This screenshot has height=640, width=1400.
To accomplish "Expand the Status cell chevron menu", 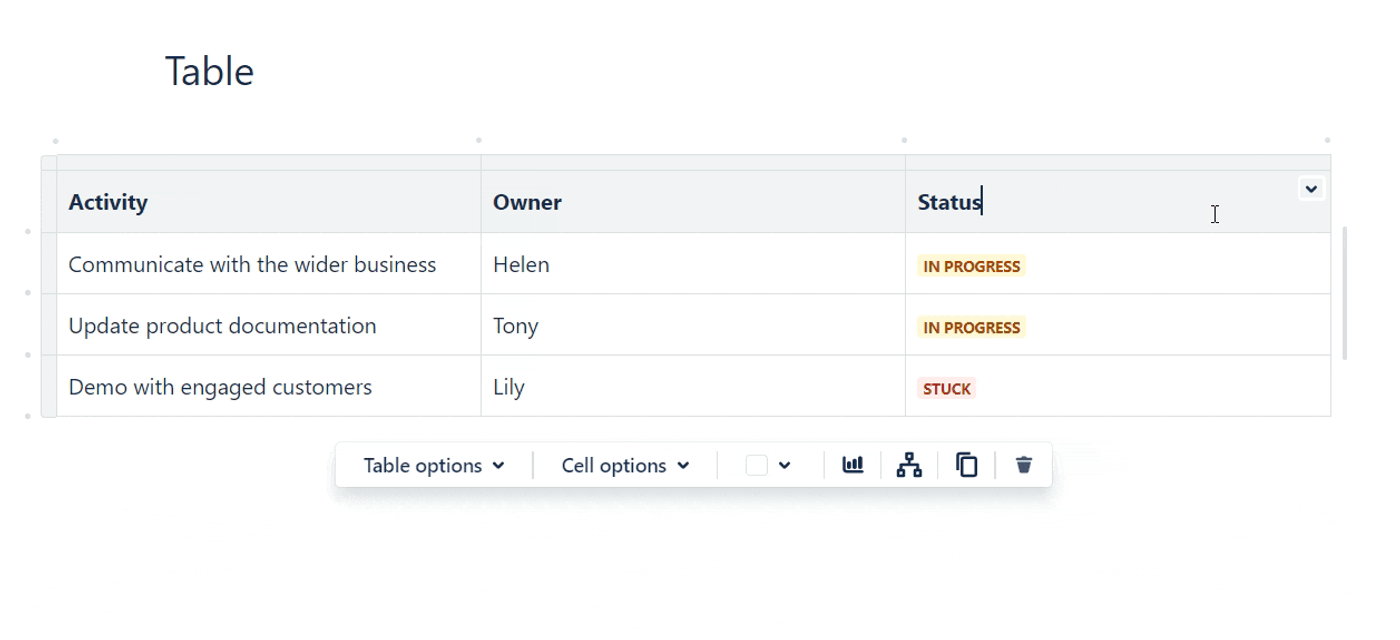I will 1311,189.
